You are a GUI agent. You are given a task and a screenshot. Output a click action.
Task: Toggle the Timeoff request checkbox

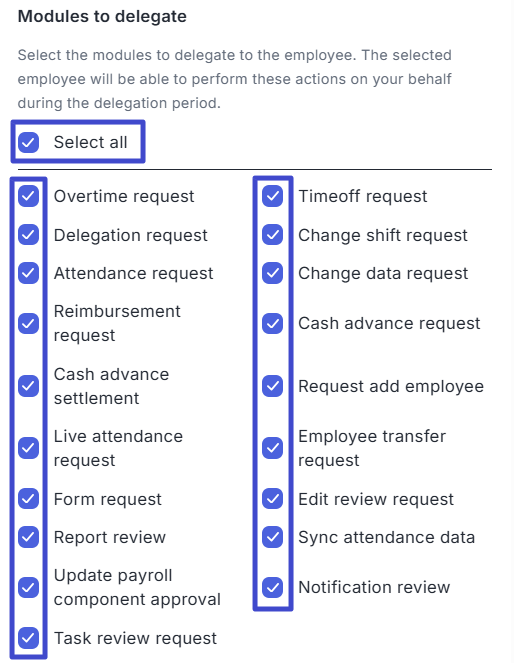pos(273,196)
